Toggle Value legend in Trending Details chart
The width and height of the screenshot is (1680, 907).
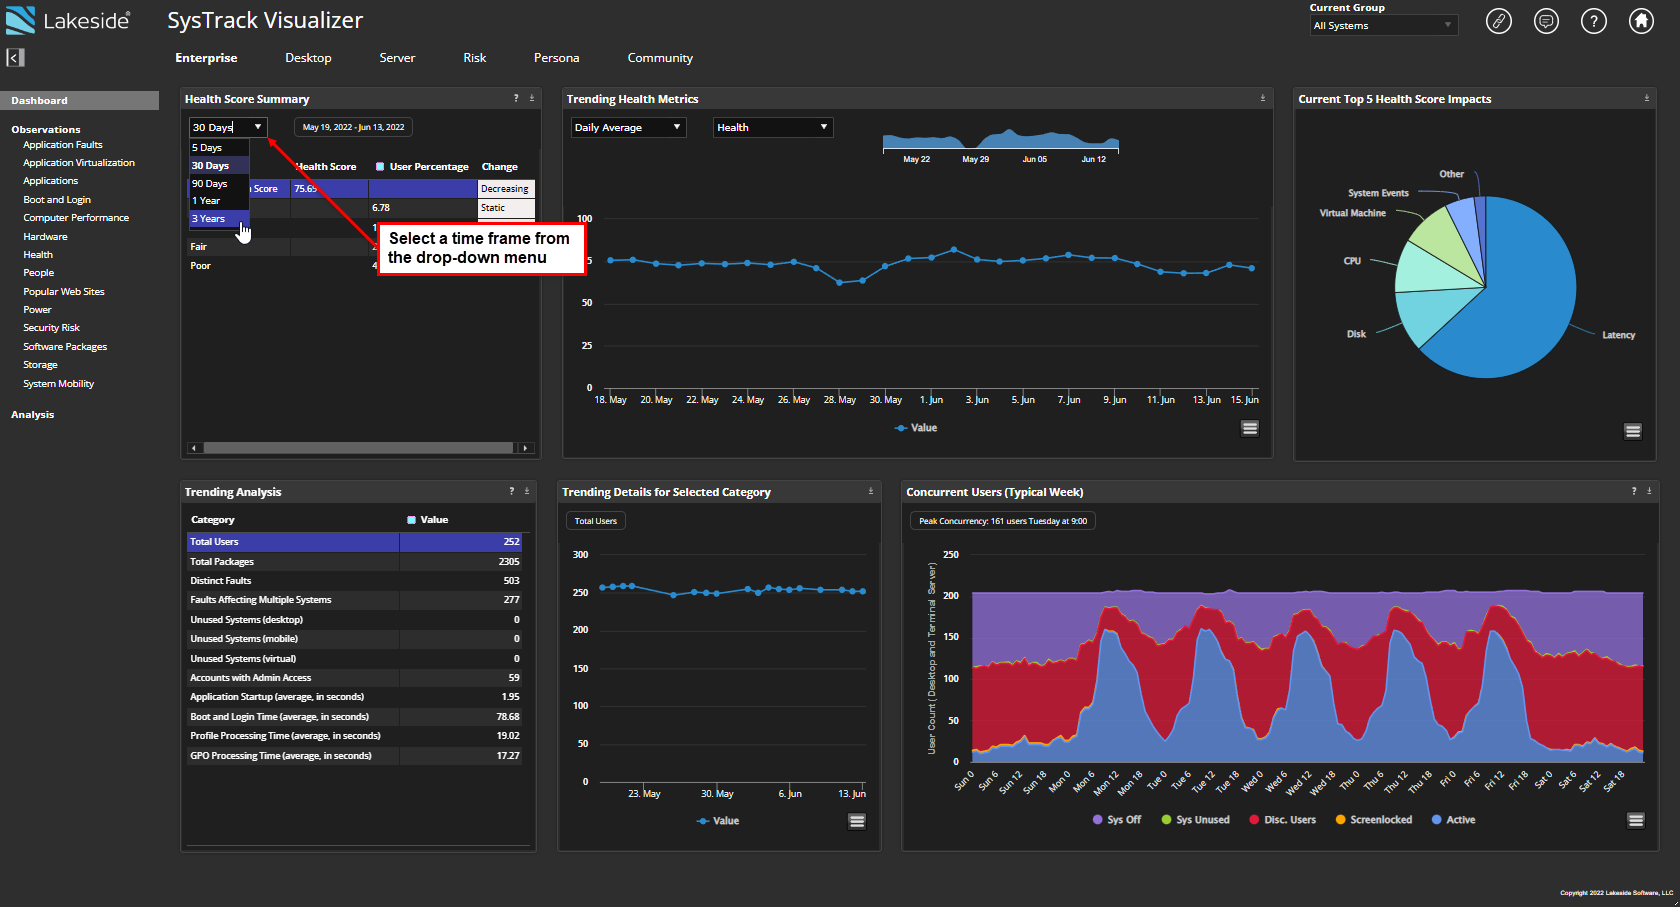pos(718,821)
